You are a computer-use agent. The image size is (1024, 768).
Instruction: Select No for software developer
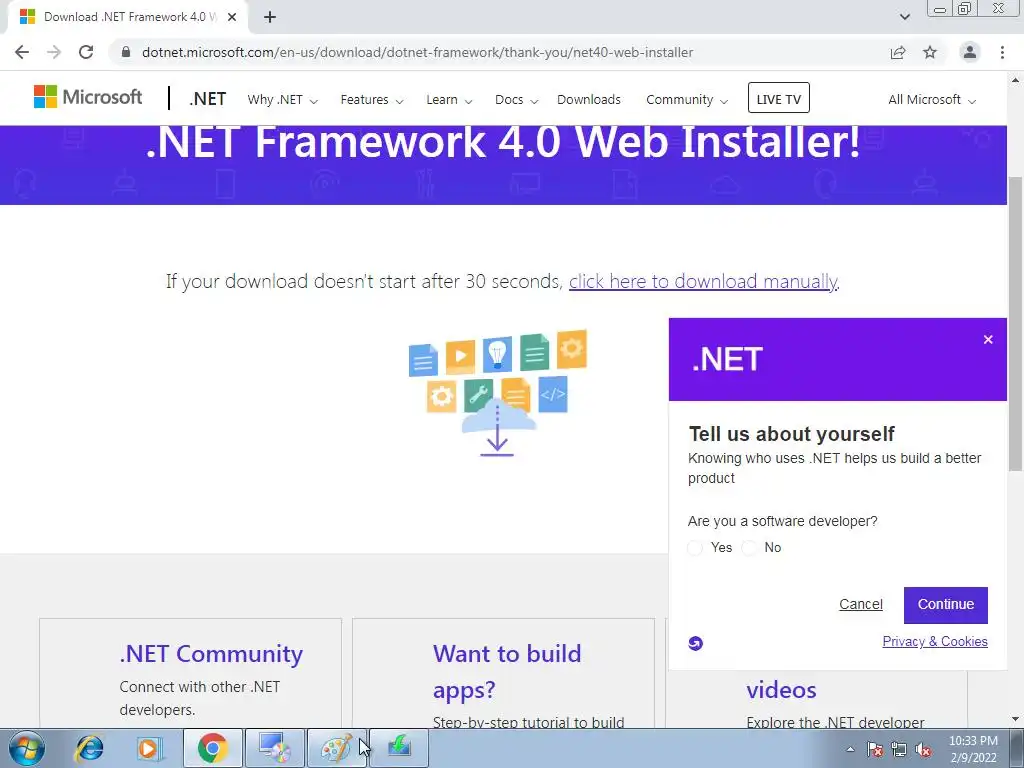pyautogui.click(x=749, y=548)
